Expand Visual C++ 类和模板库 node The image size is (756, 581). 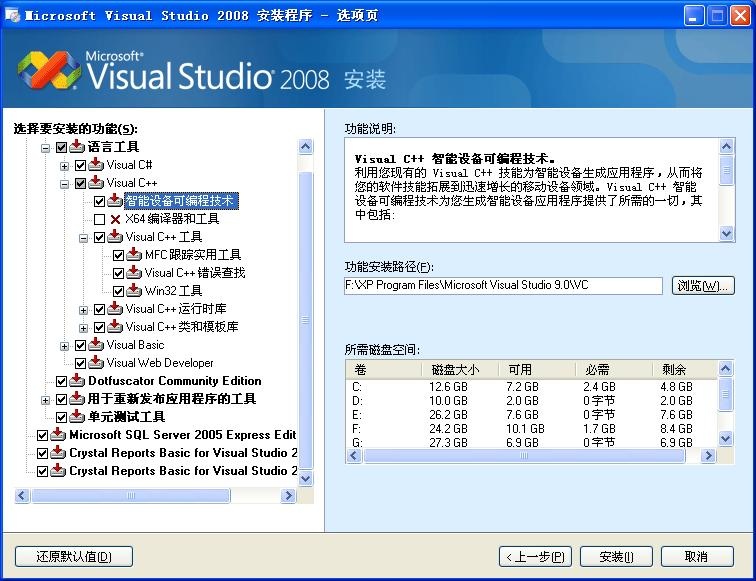coord(83,328)
